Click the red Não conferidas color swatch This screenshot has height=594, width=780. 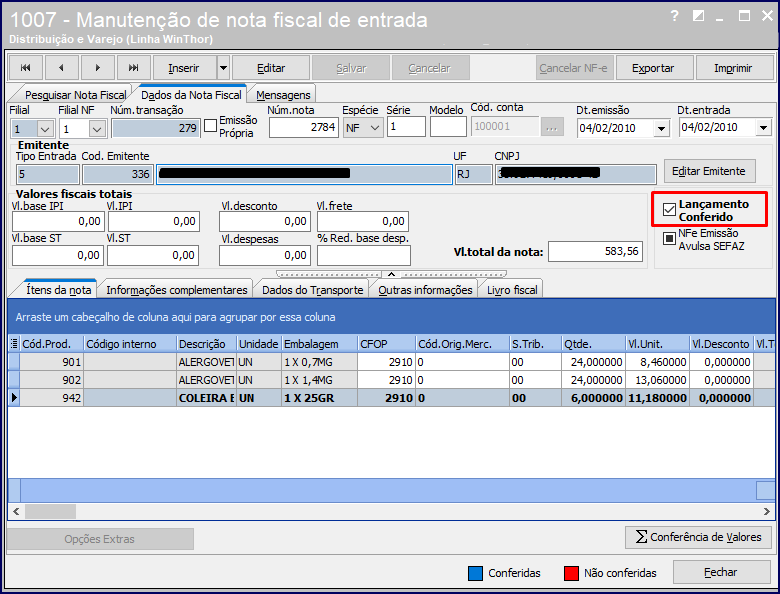[571, 573]
